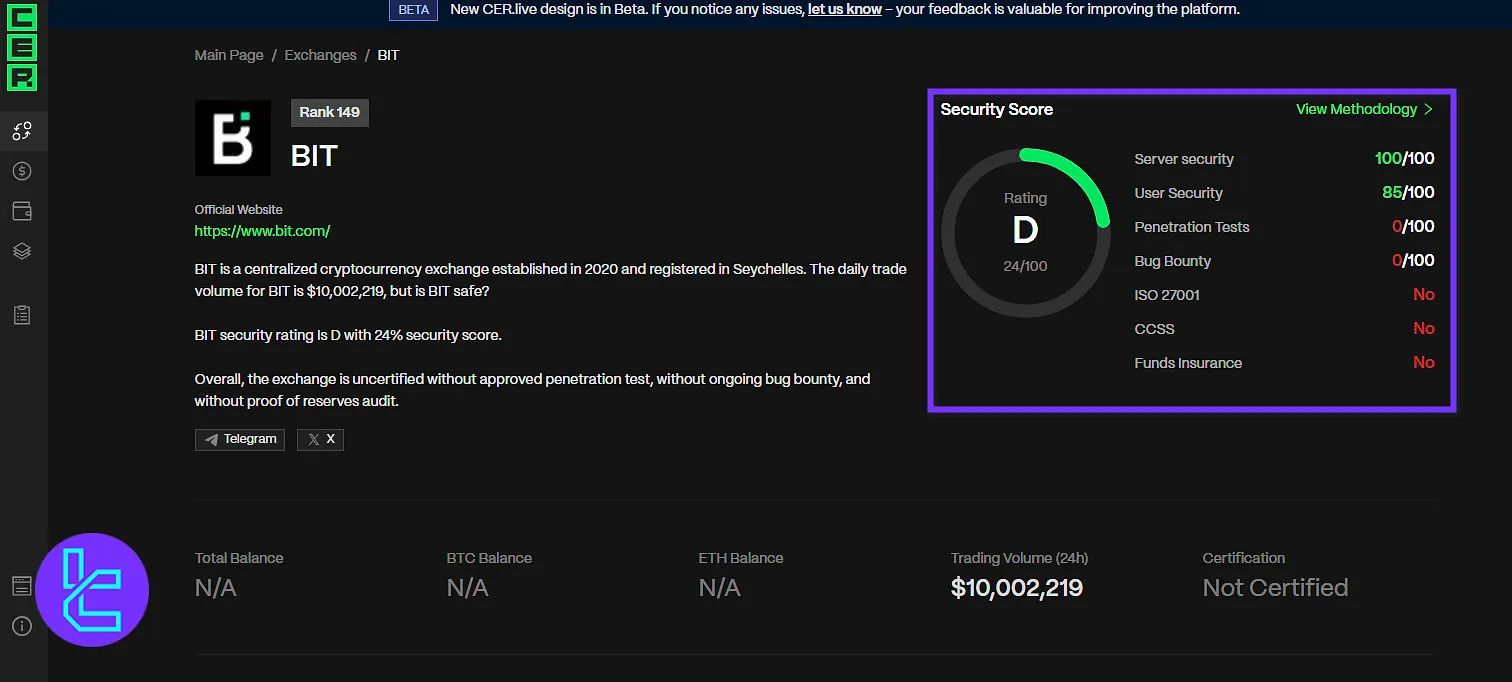Viewport: 1512px width, 682px height.
Task: Click the chevron next to View Methodology
Action: tap(1429, 109)
